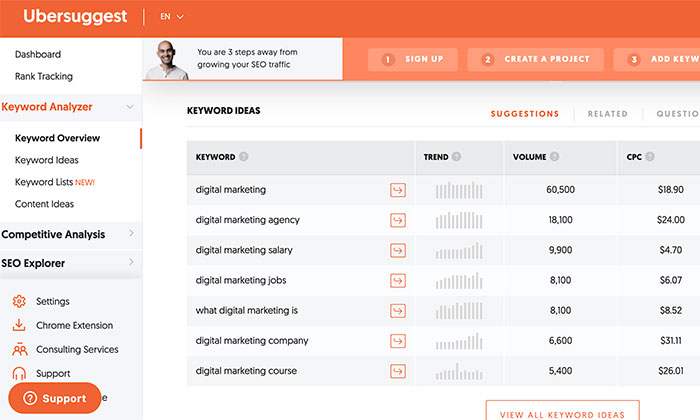Click the keyword 'what digital marketing is'

coord(247,311)
